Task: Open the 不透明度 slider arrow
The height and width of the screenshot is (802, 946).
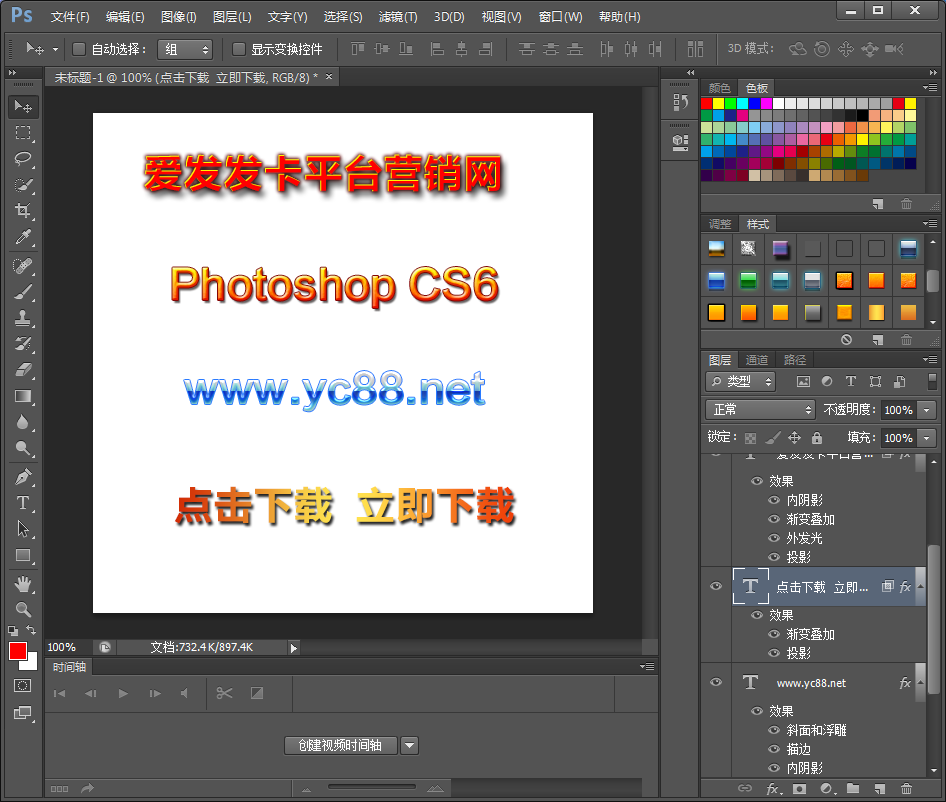Action: tap(927, 410)
